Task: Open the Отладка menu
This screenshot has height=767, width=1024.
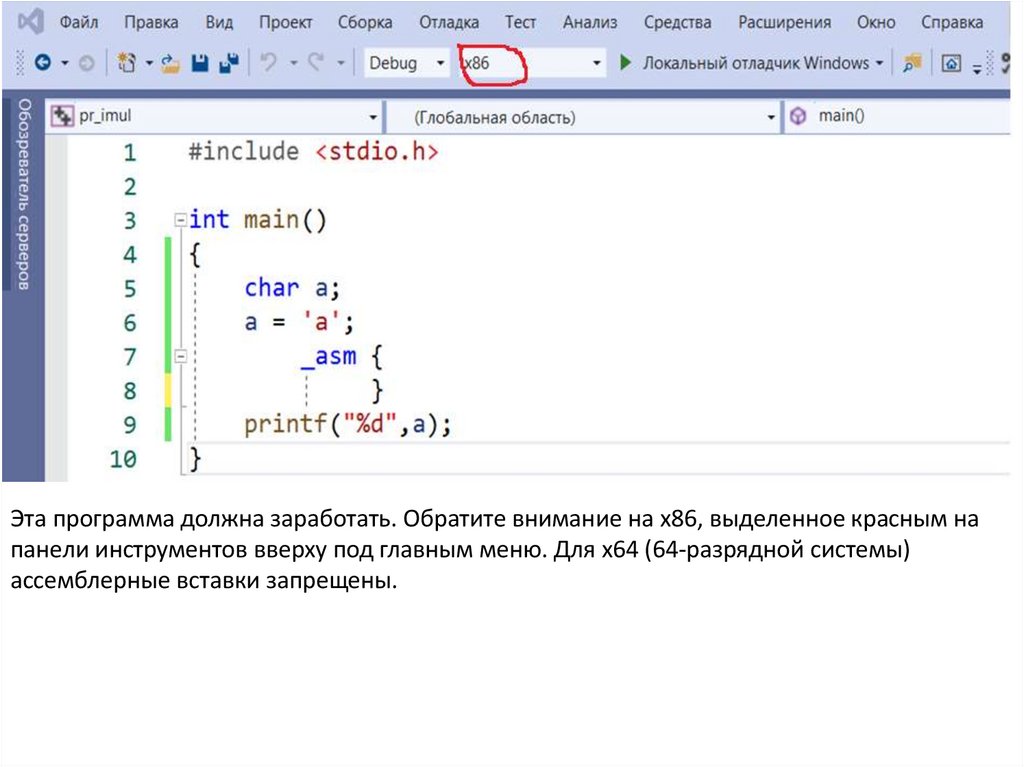Action: tap(448, 22)
